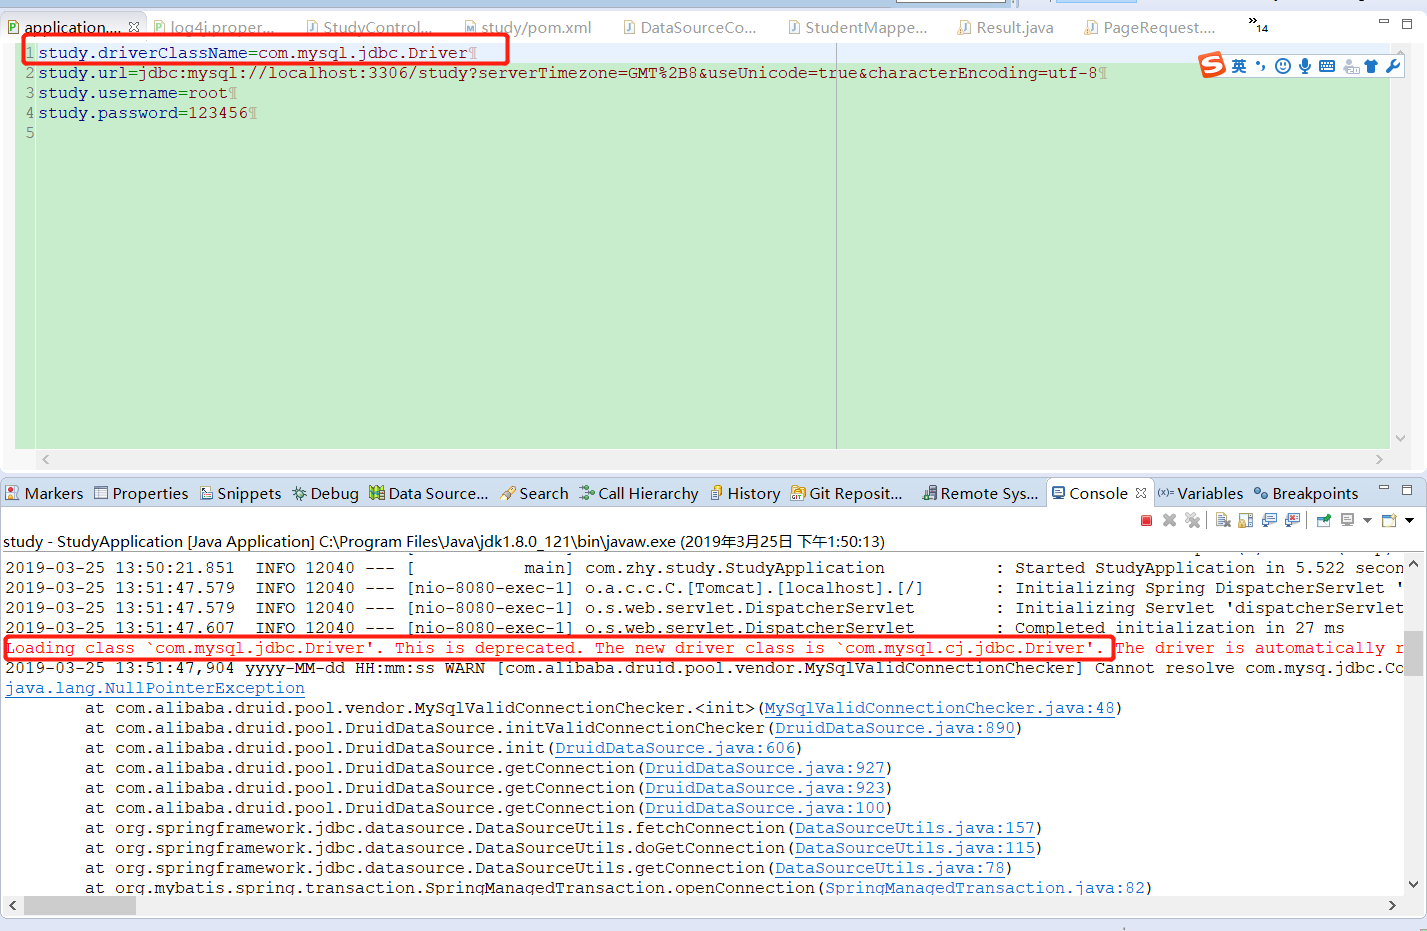This screenshot has width=1427, height=931.
Task: Open SpringManagedTransaction.java:82 stack trace link
Action: click(985, 888)
